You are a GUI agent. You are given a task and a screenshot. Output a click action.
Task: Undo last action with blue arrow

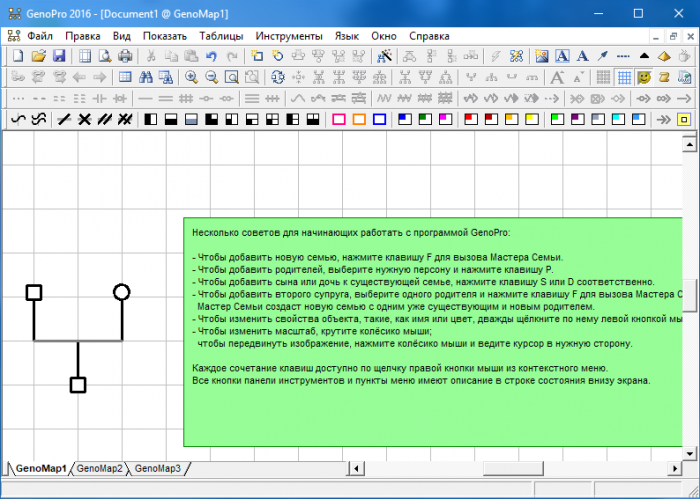point(211,56)
